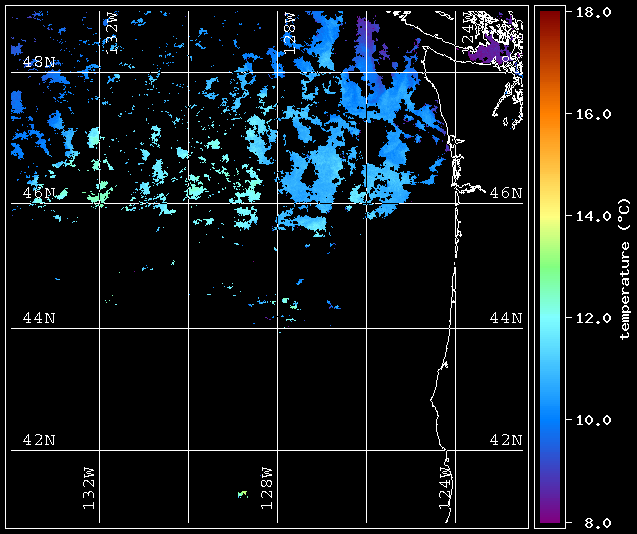
Task: Click the 14.0 colorbar tick label
Action: click(x=589, y=216)
